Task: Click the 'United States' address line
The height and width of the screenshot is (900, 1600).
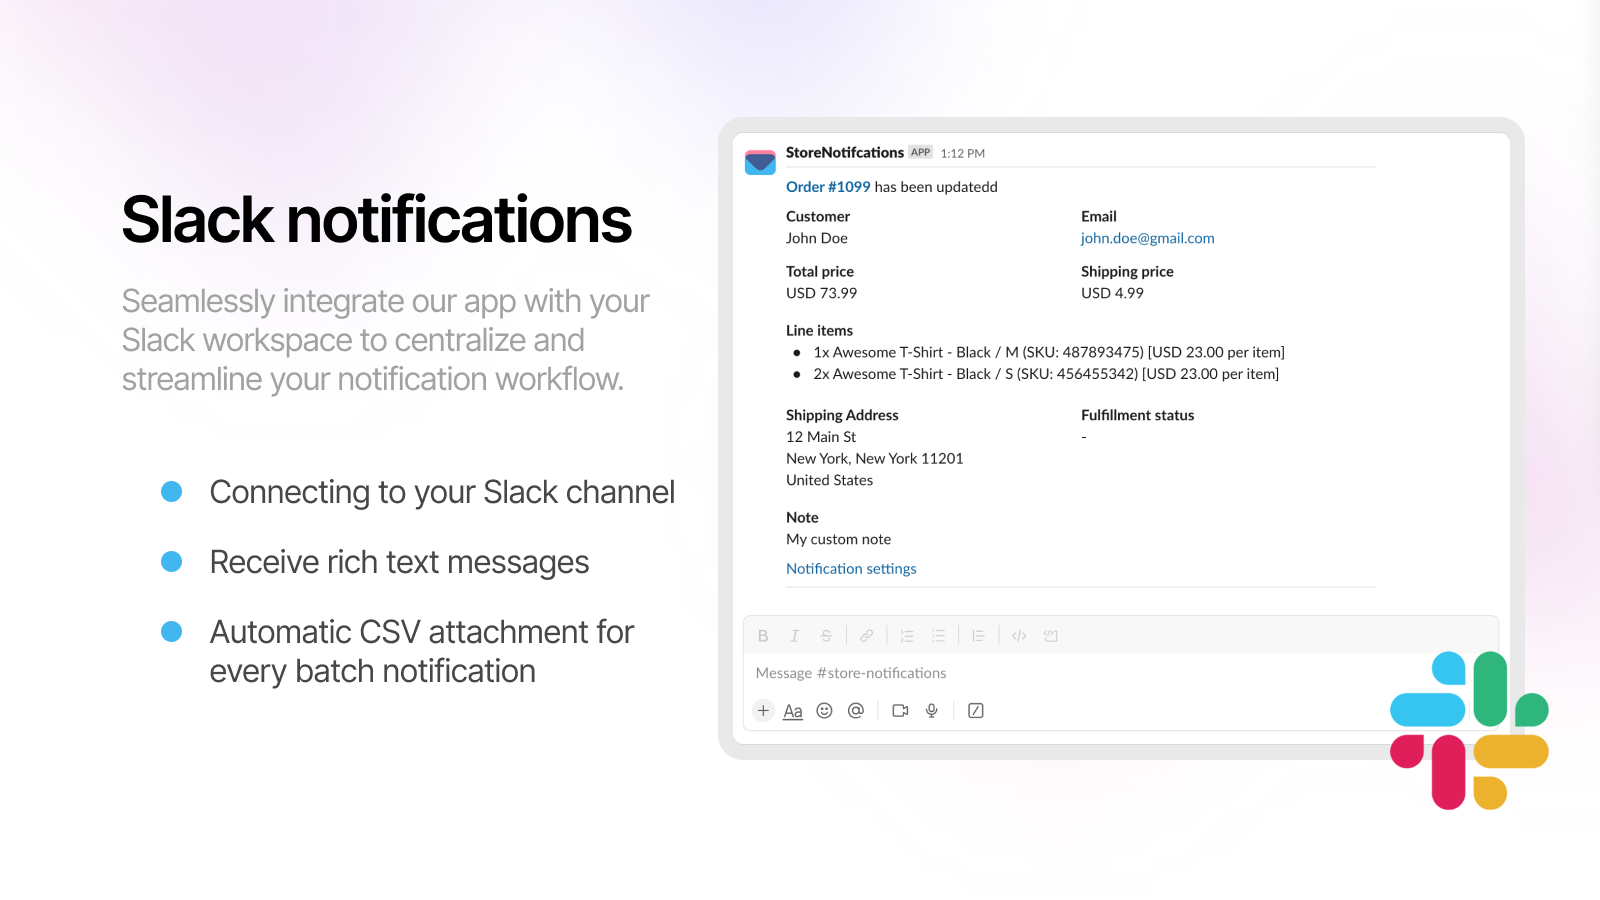Action: (829, 480)
